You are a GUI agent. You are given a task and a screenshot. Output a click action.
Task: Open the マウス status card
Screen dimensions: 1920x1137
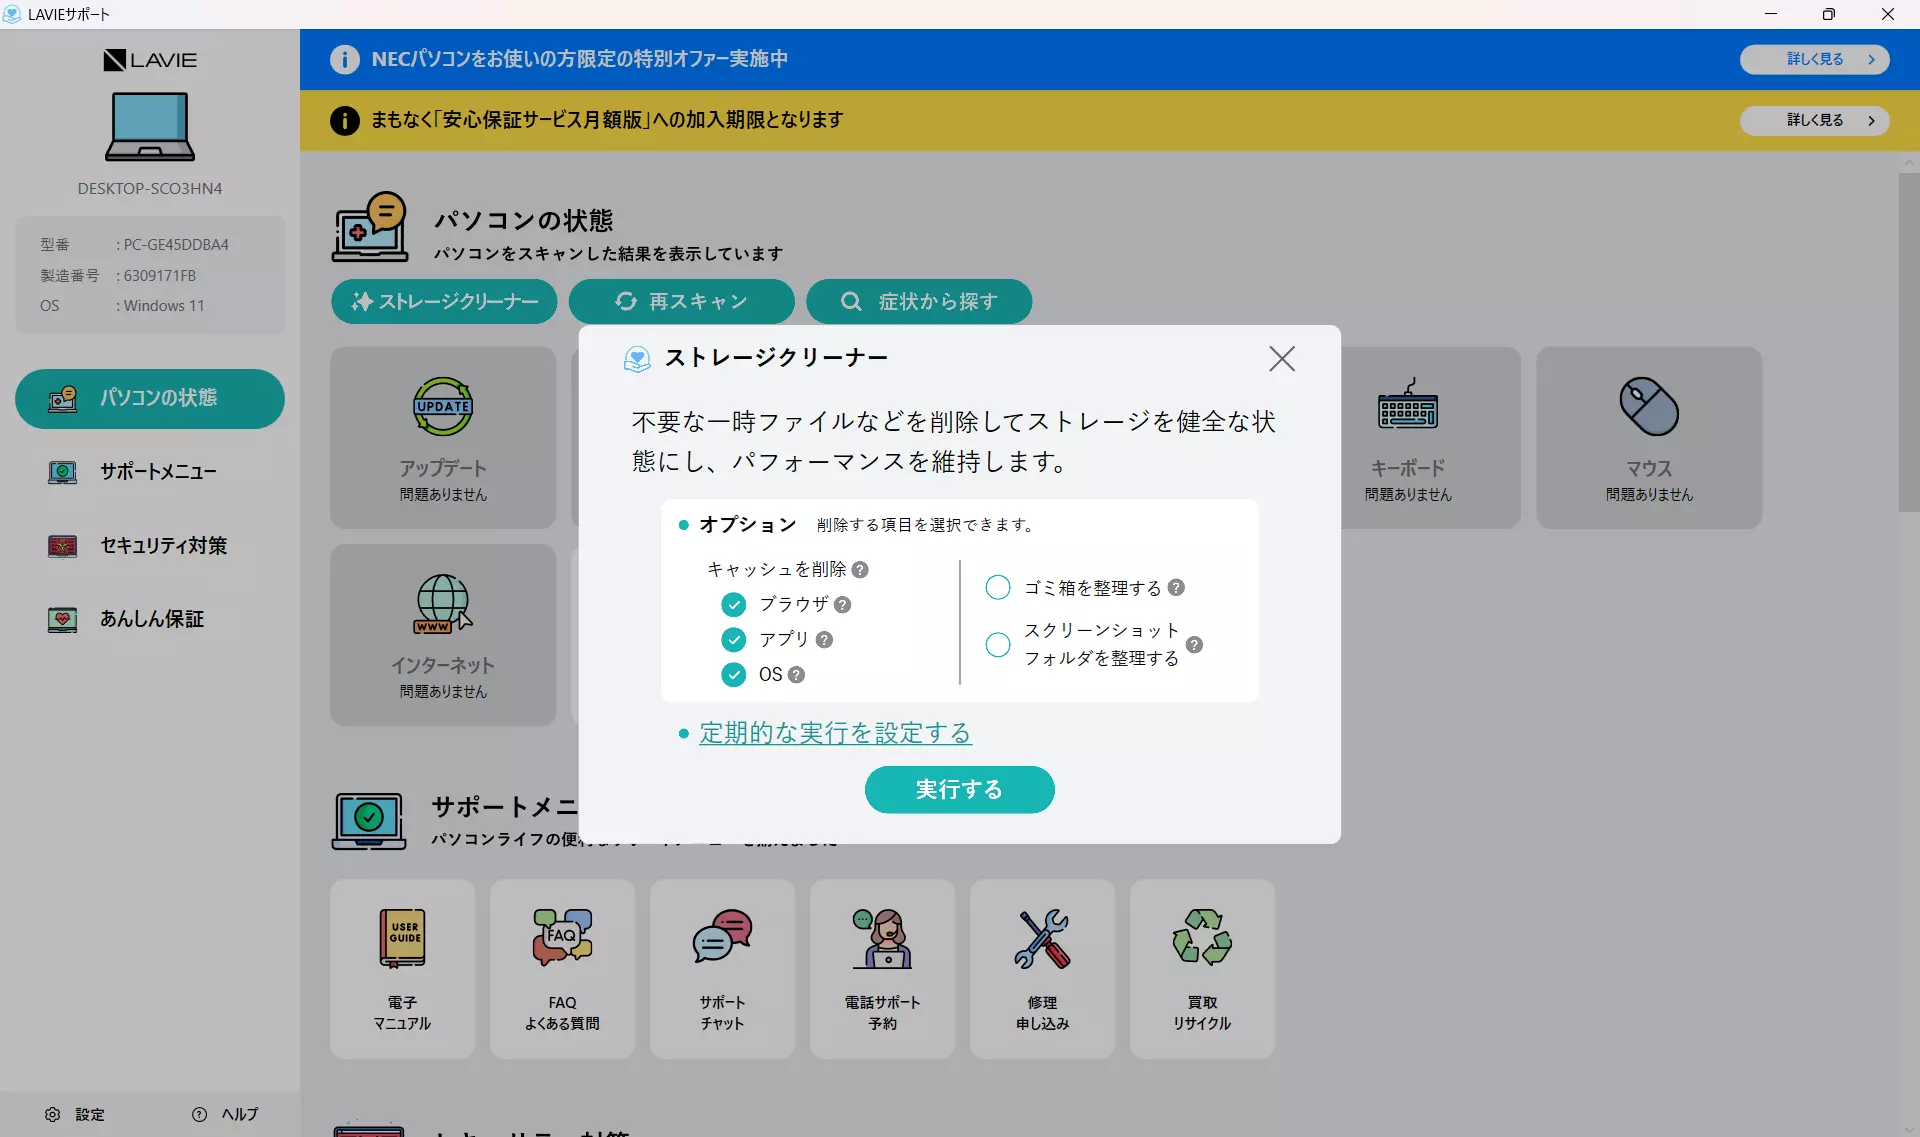1649,438
